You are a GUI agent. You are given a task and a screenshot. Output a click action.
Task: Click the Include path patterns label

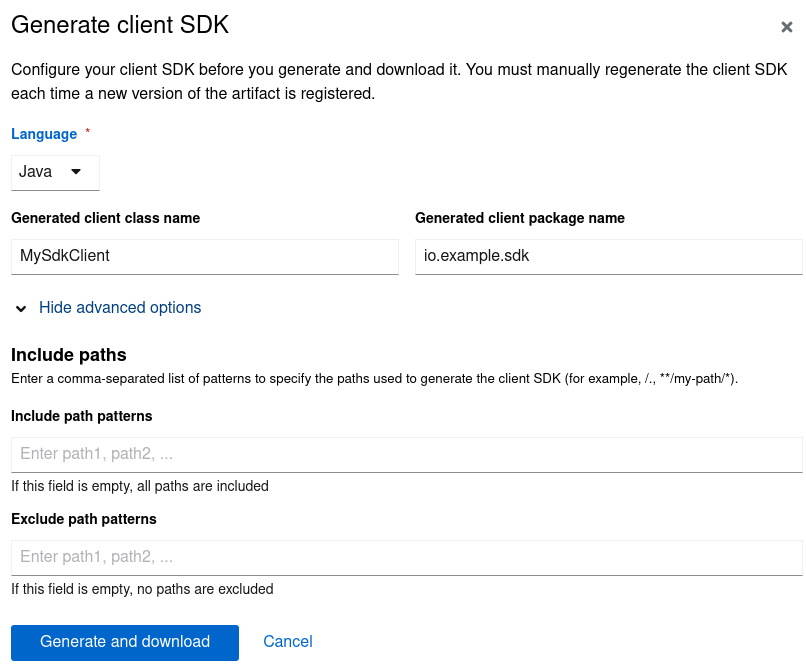click(x=81, y=416)
